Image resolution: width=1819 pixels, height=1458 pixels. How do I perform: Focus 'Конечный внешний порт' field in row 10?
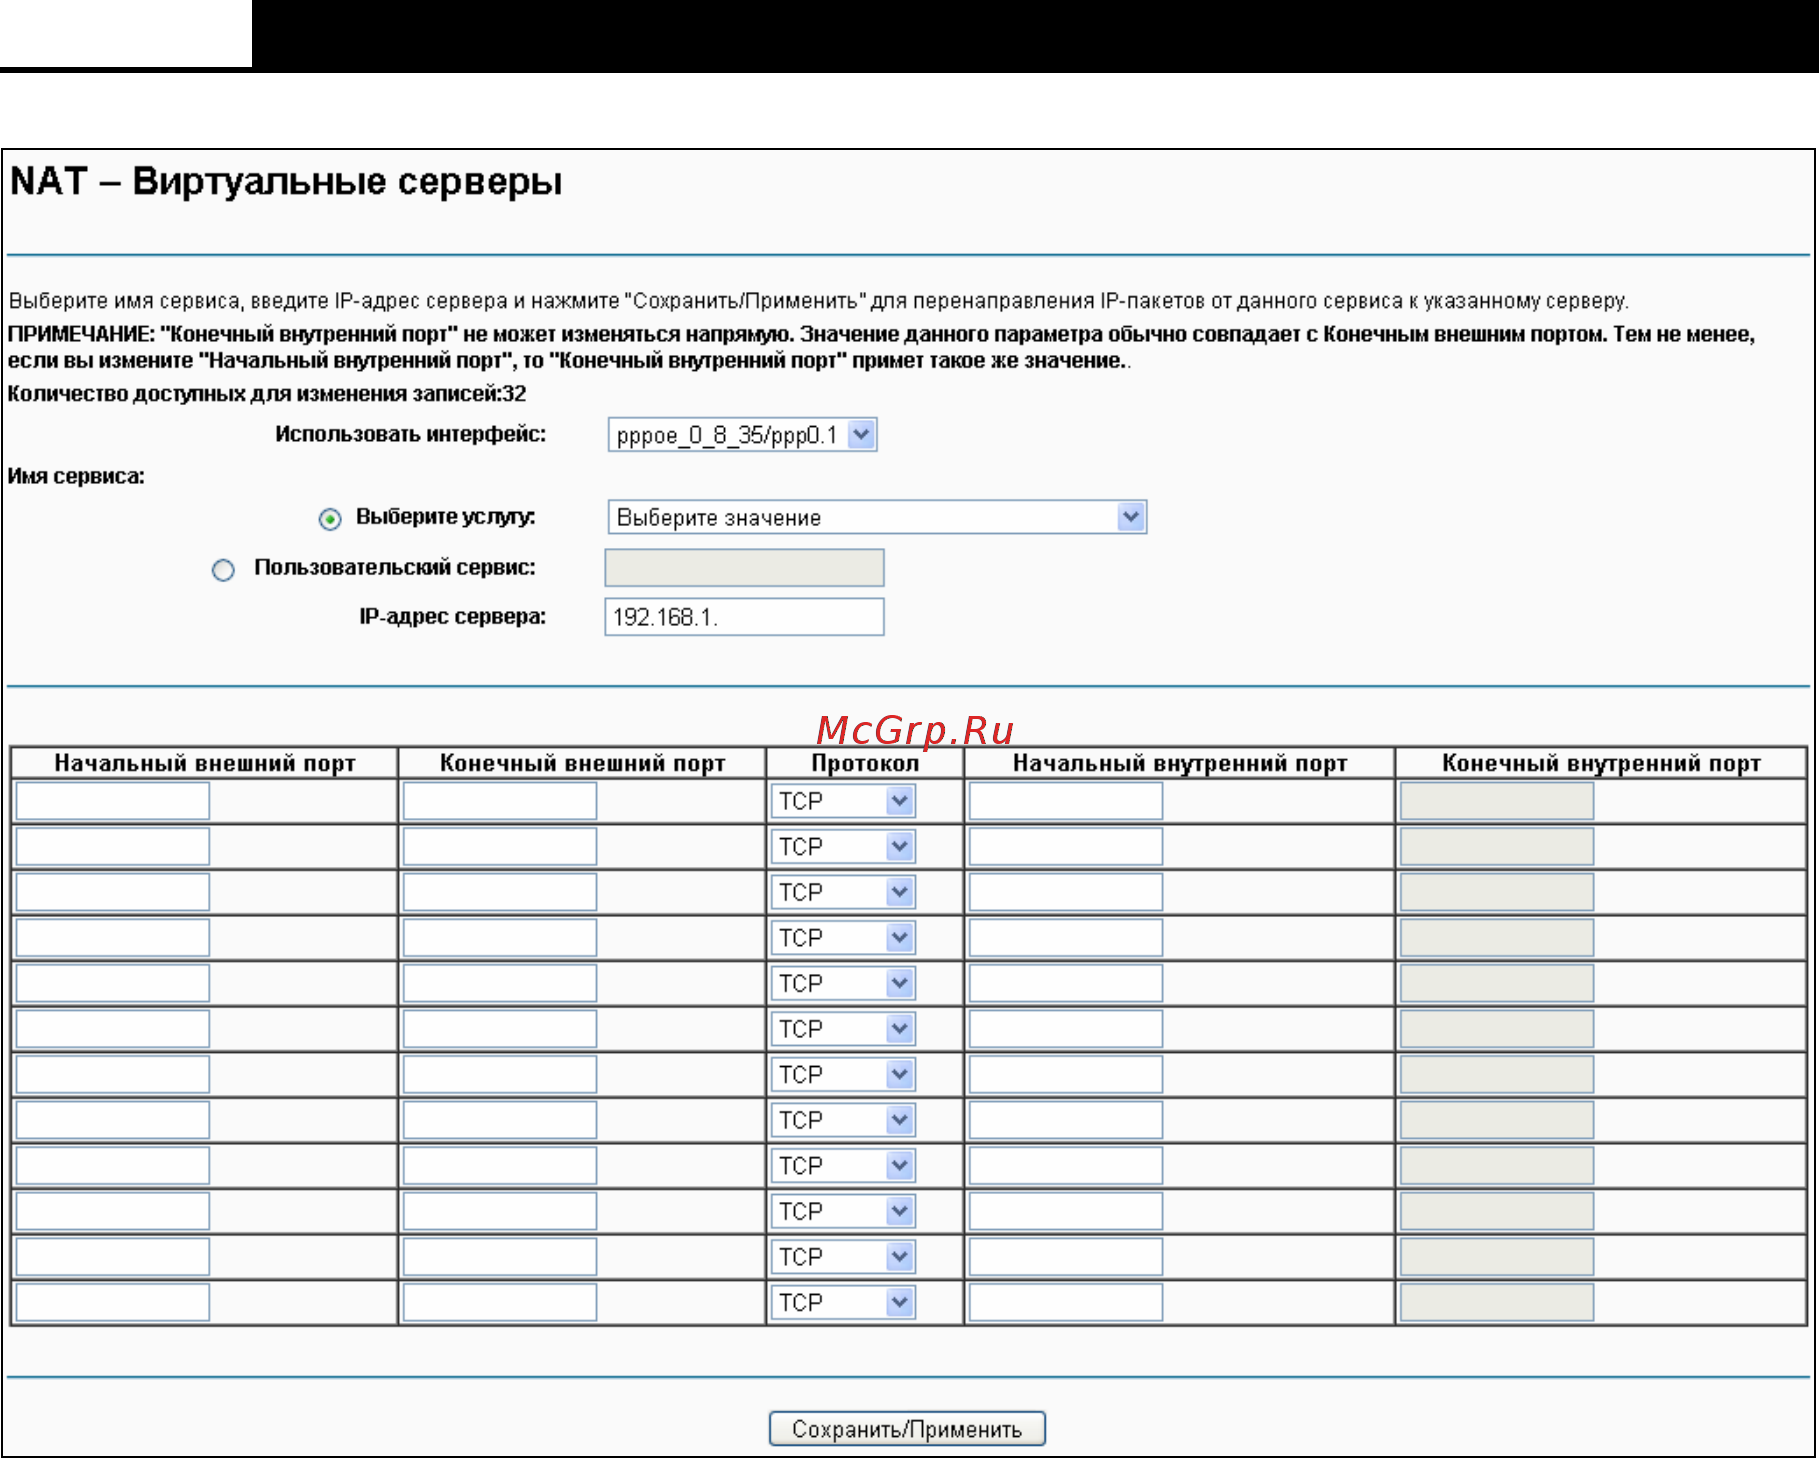(x=500, y=1211)
